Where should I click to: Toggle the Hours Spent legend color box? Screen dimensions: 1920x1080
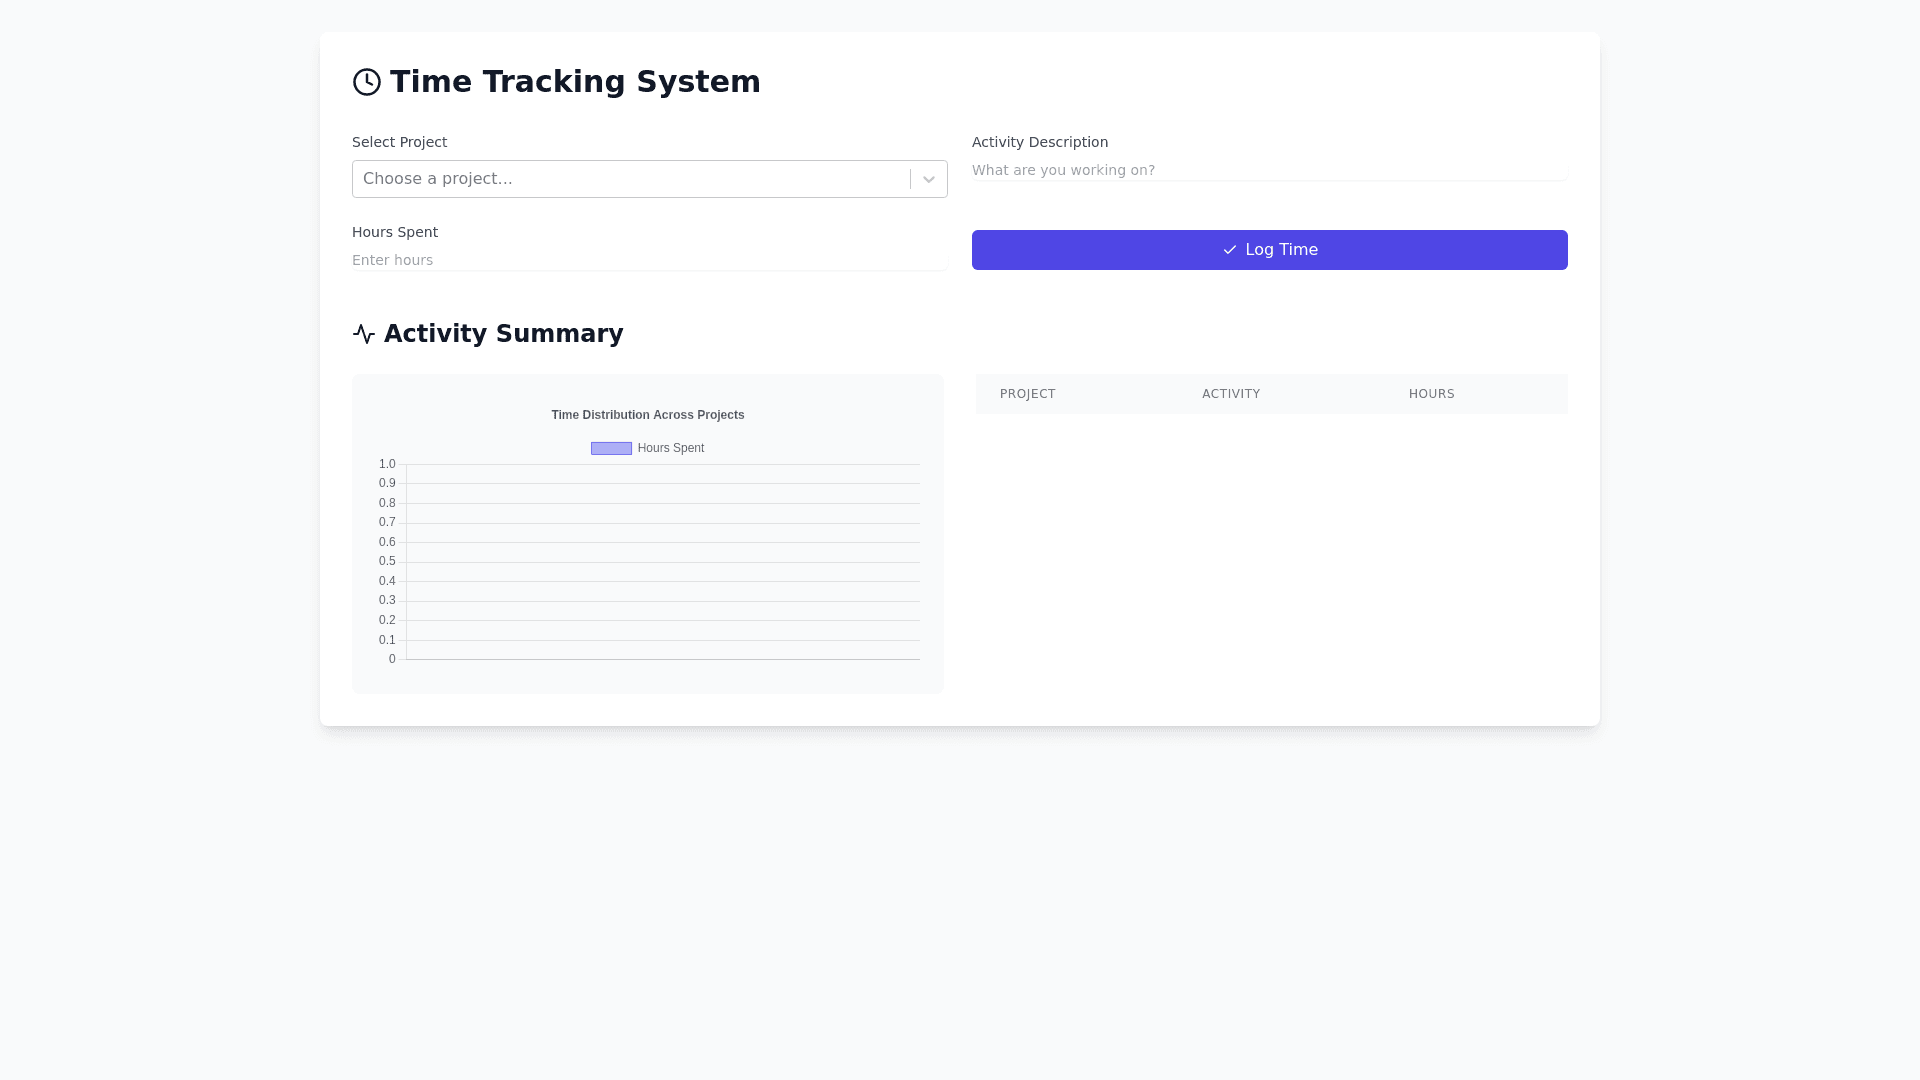pos(611,448)
